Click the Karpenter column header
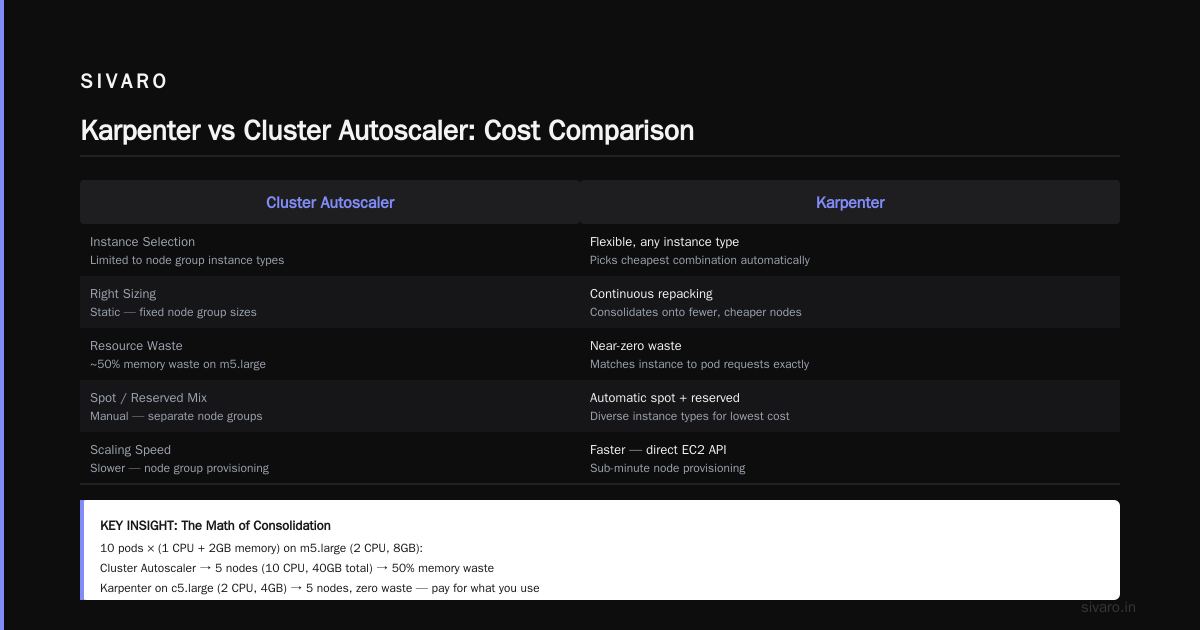Viewport: 1200px width, 630px height. [850, 202]
